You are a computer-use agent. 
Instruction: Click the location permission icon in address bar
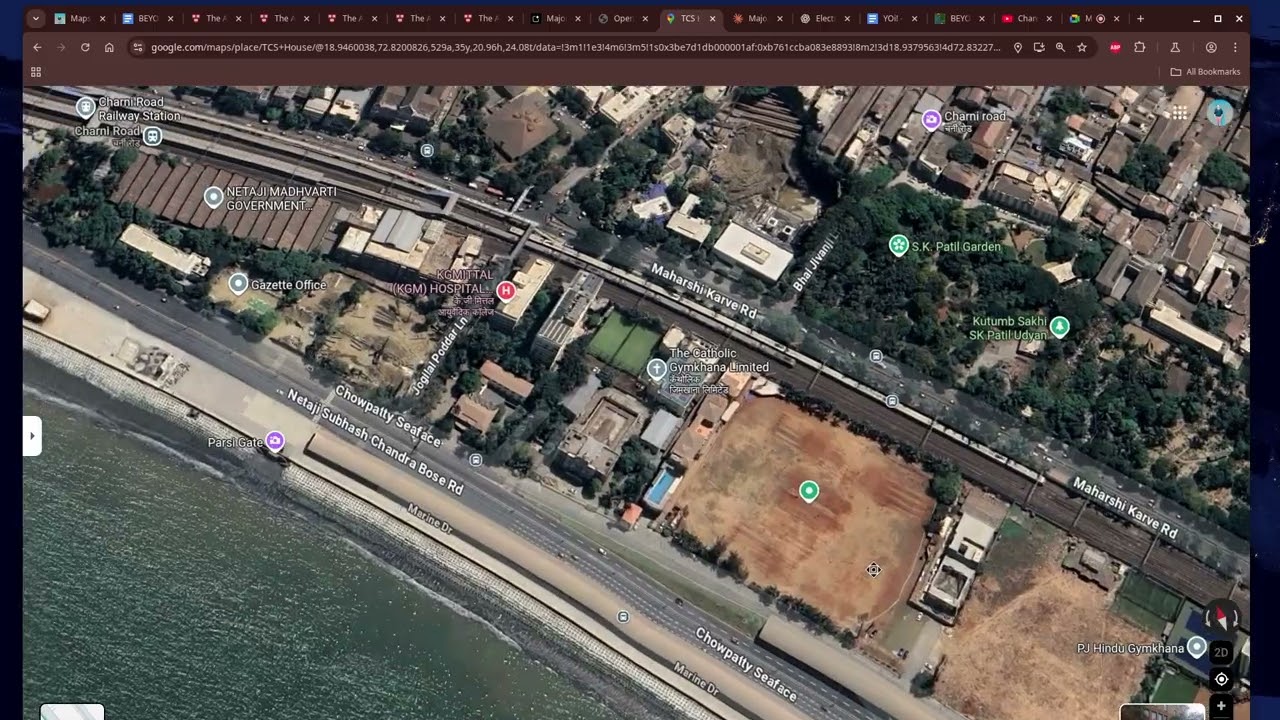(x=1018, y=47)
